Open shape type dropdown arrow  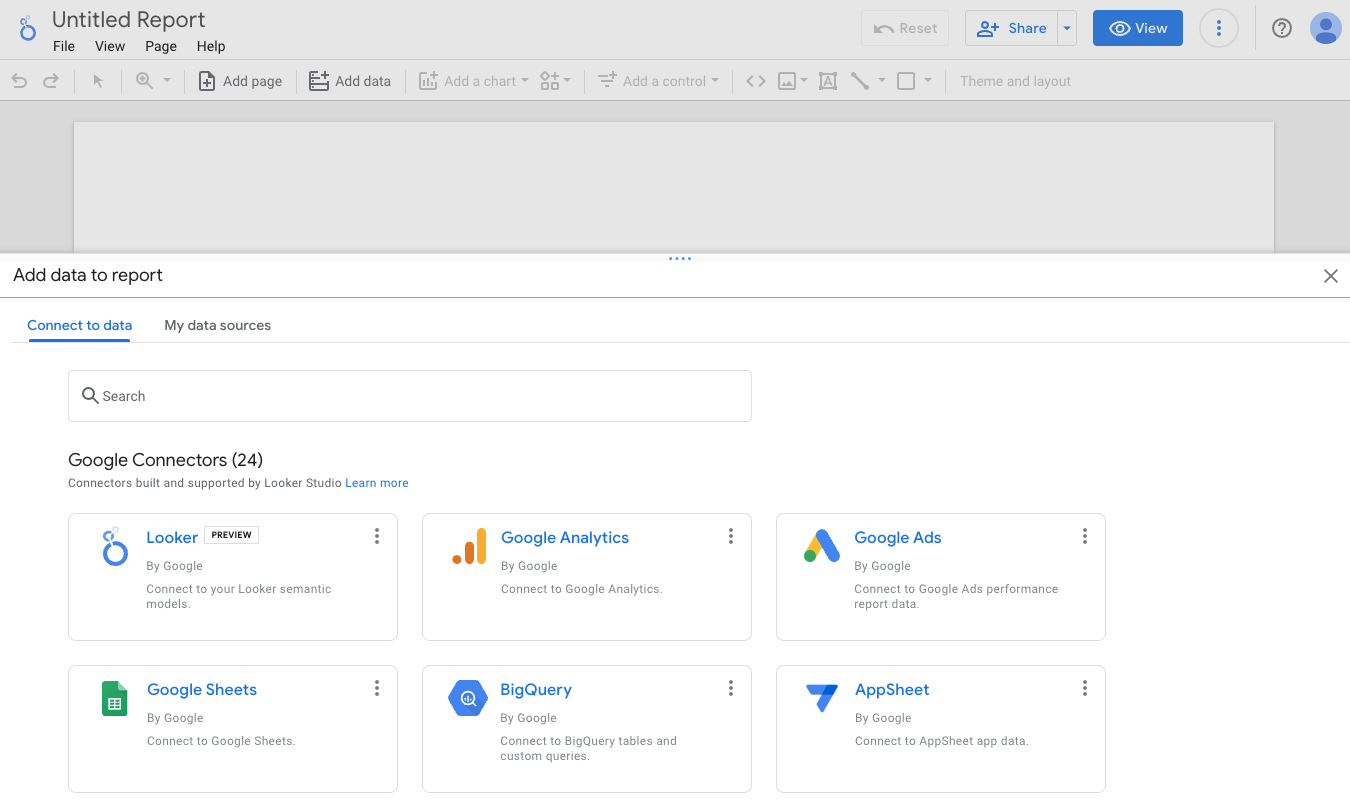pyautogui.click(x=928, y=81)
